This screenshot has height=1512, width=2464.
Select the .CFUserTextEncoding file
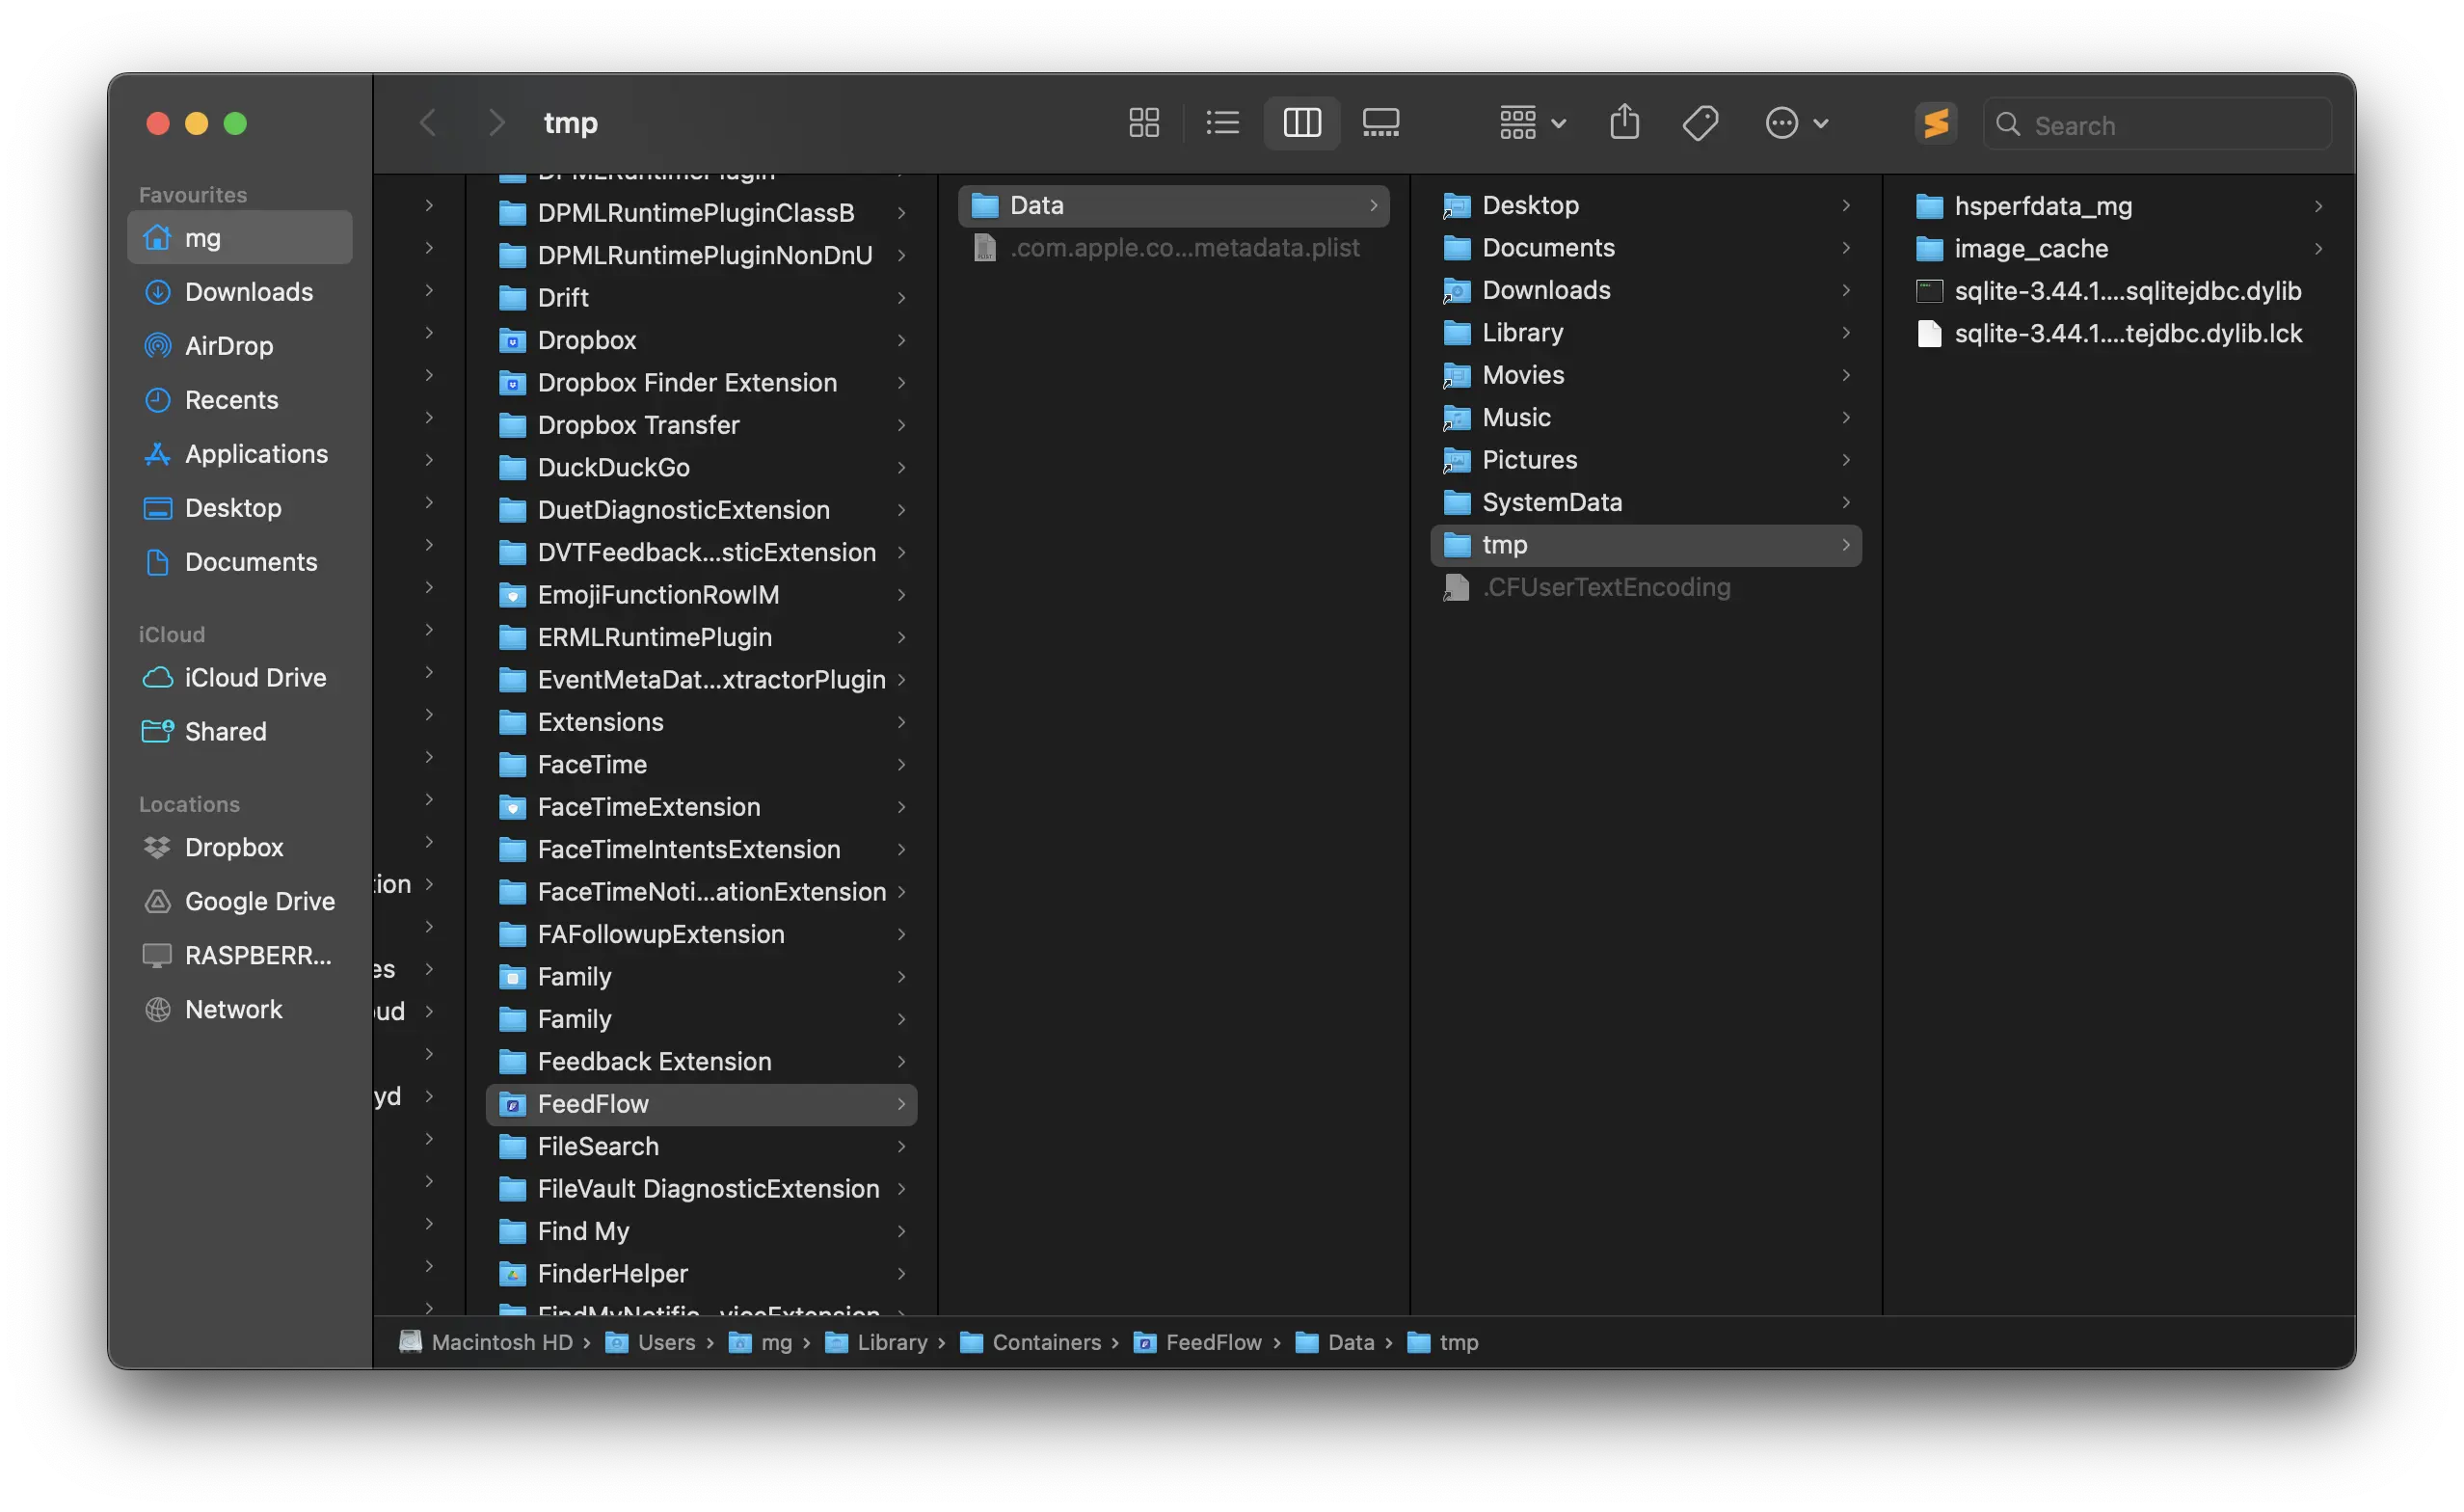pyautogui.click(x=1646, y=588)
